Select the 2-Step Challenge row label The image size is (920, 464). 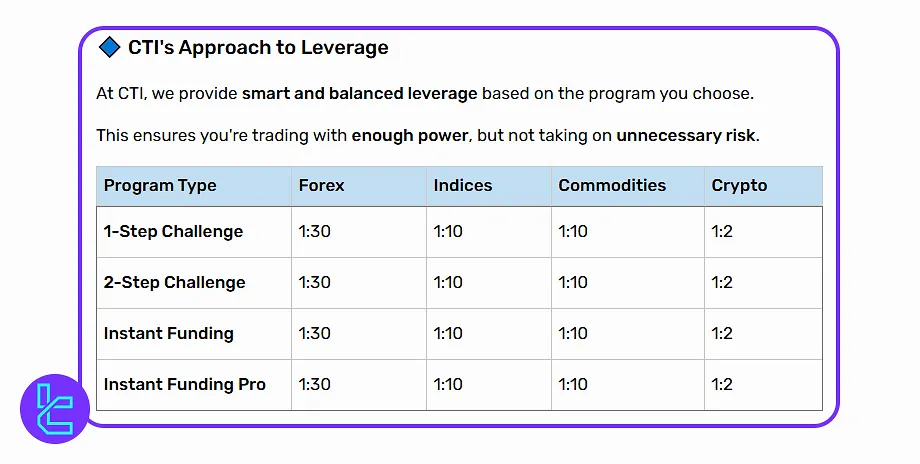[174, 282]
